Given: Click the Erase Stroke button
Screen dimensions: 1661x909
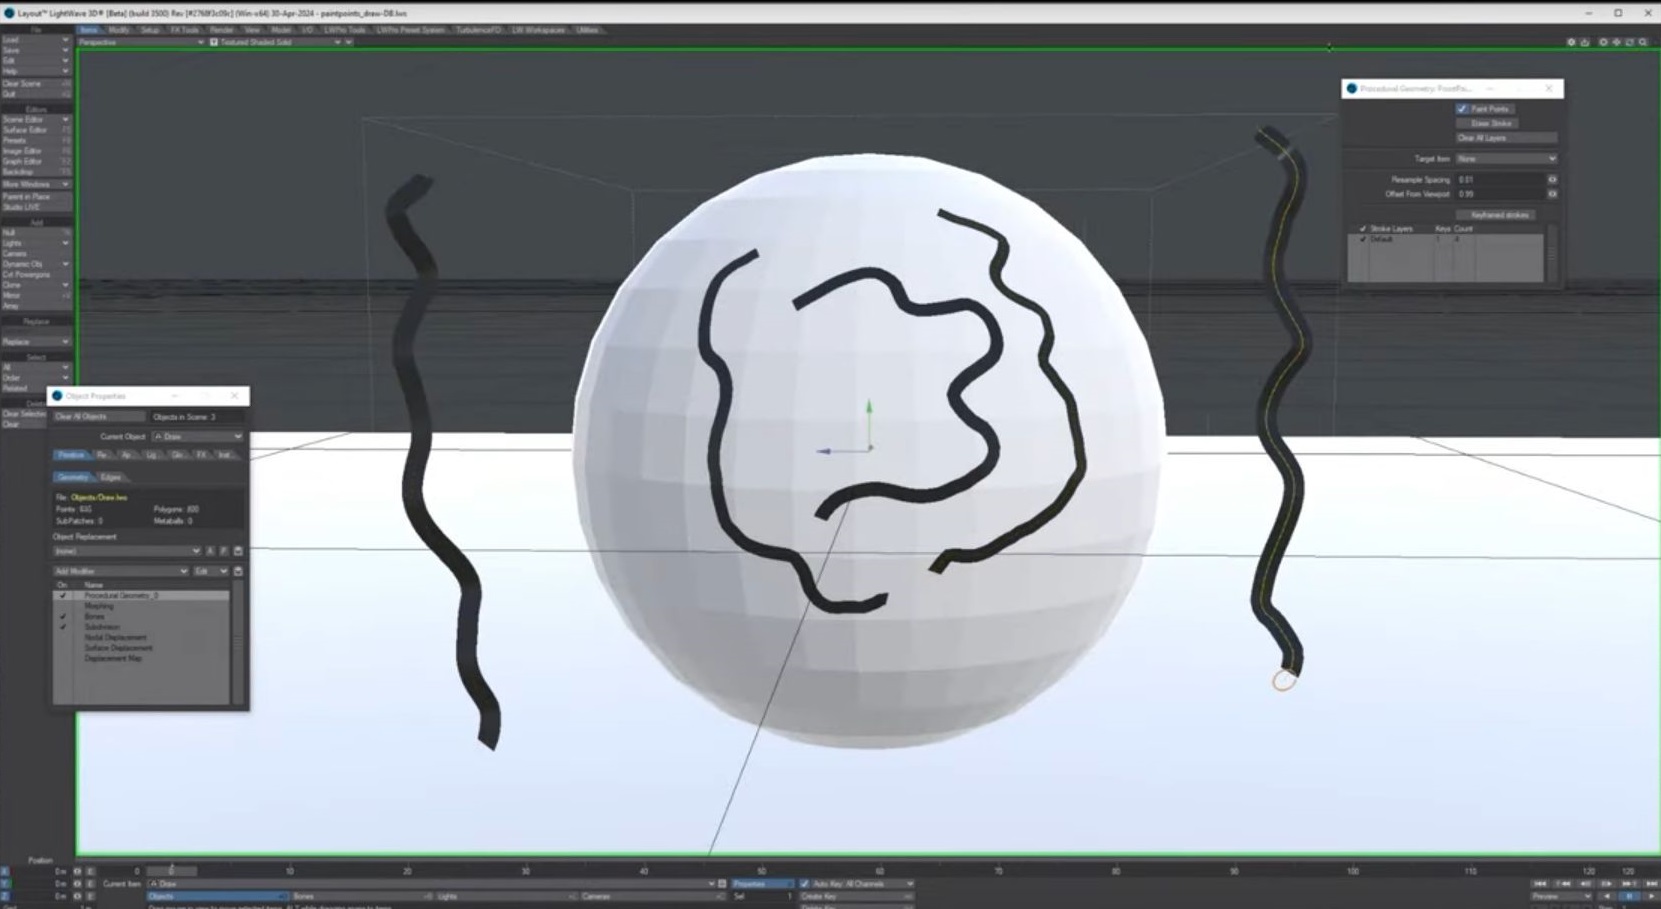Looking at the screenshot, I should tap(1490, 123).
